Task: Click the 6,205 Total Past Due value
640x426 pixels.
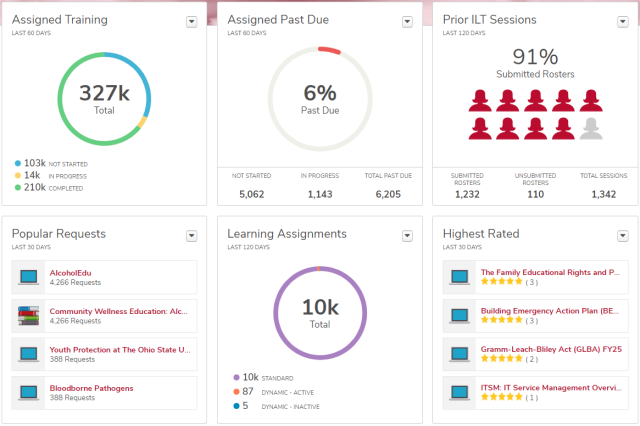Action: (x=388, y=194)
